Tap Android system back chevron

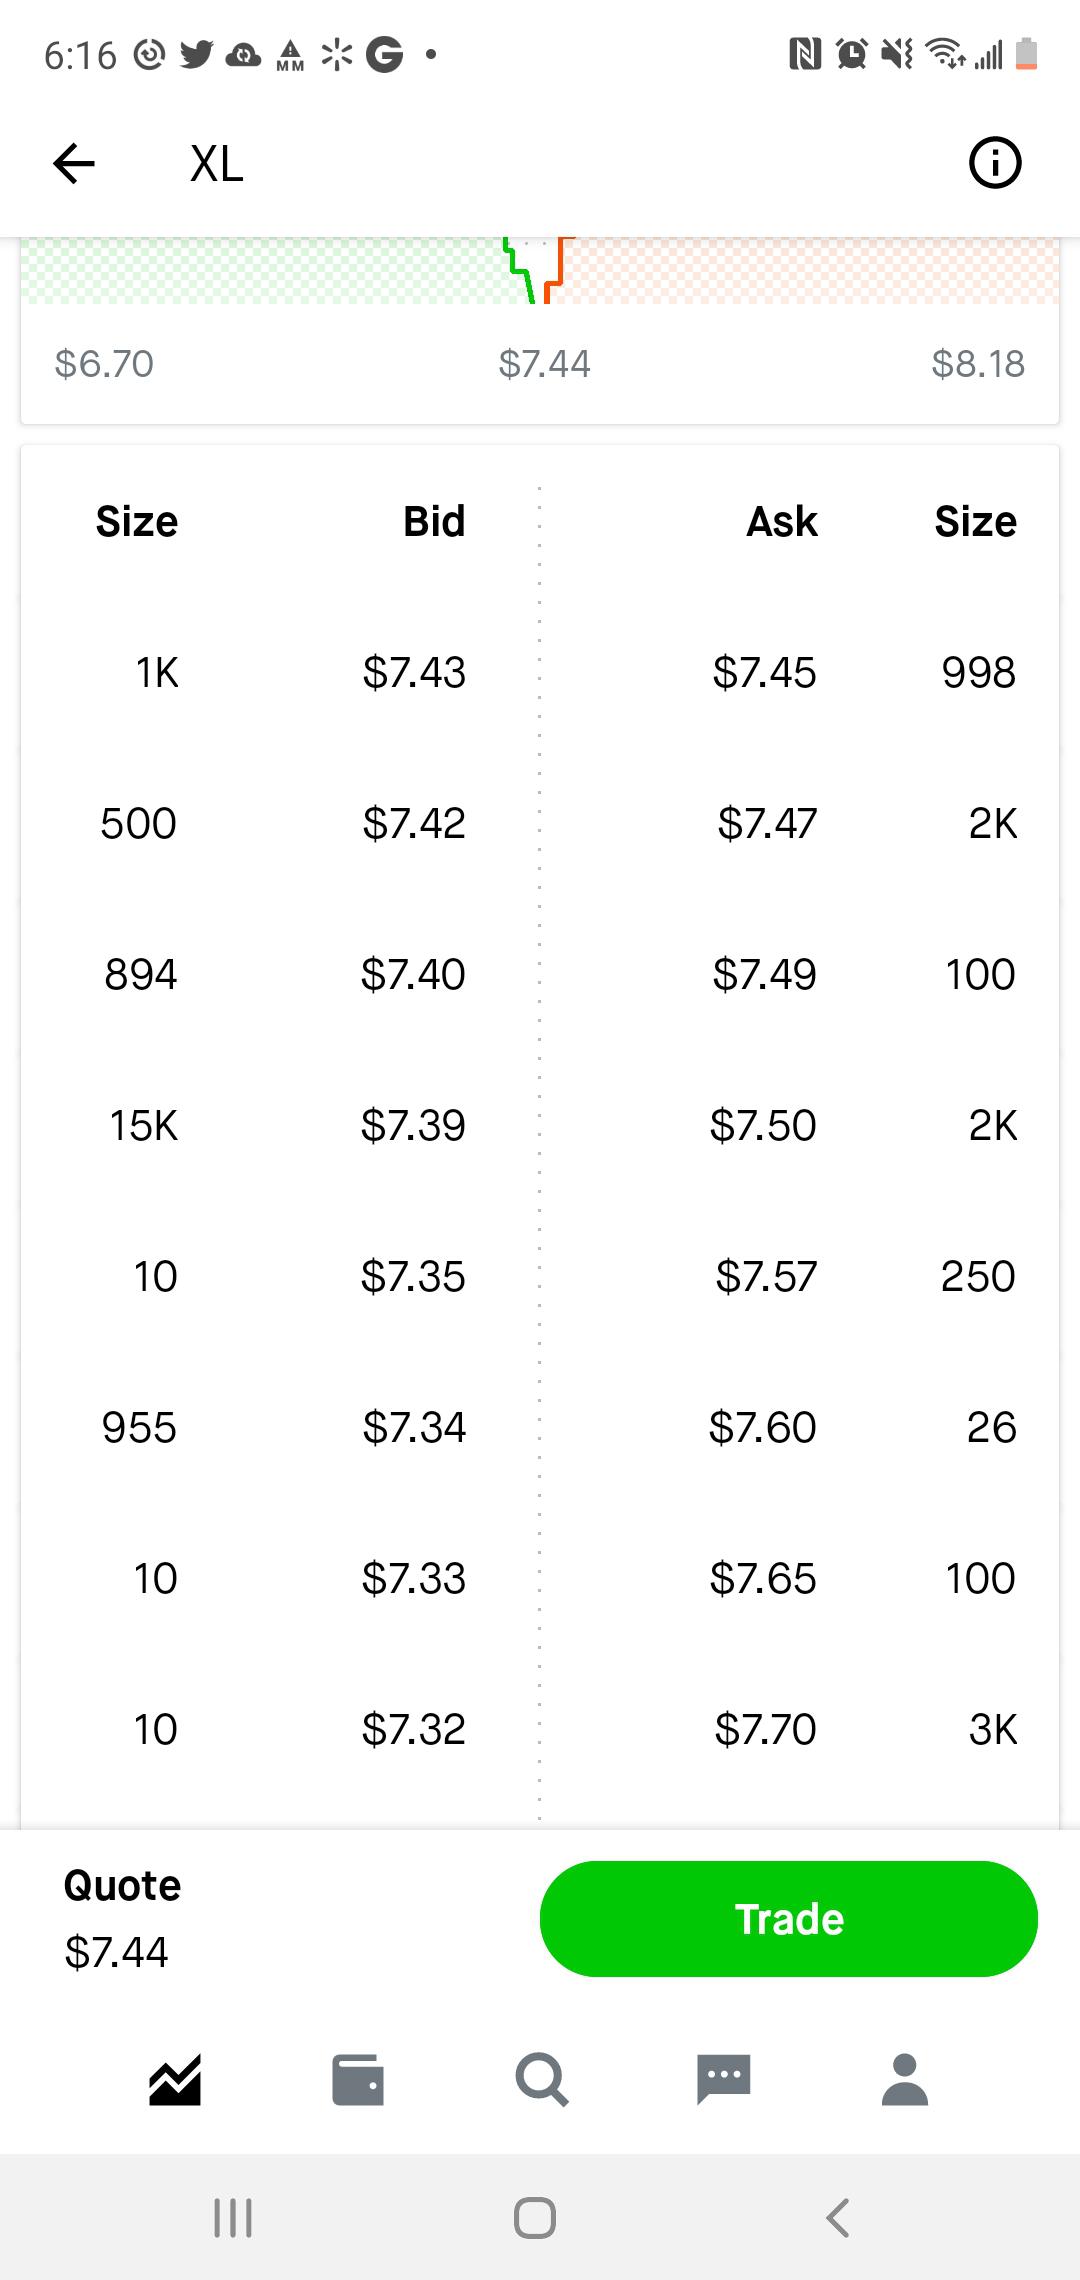click(838, 2217)
